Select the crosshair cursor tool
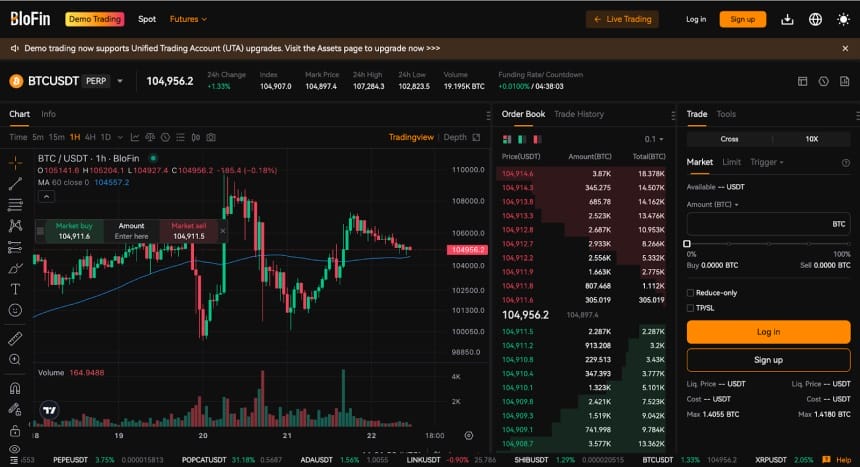The height and width of the screenshot is (467, 860). click(15, 162)
